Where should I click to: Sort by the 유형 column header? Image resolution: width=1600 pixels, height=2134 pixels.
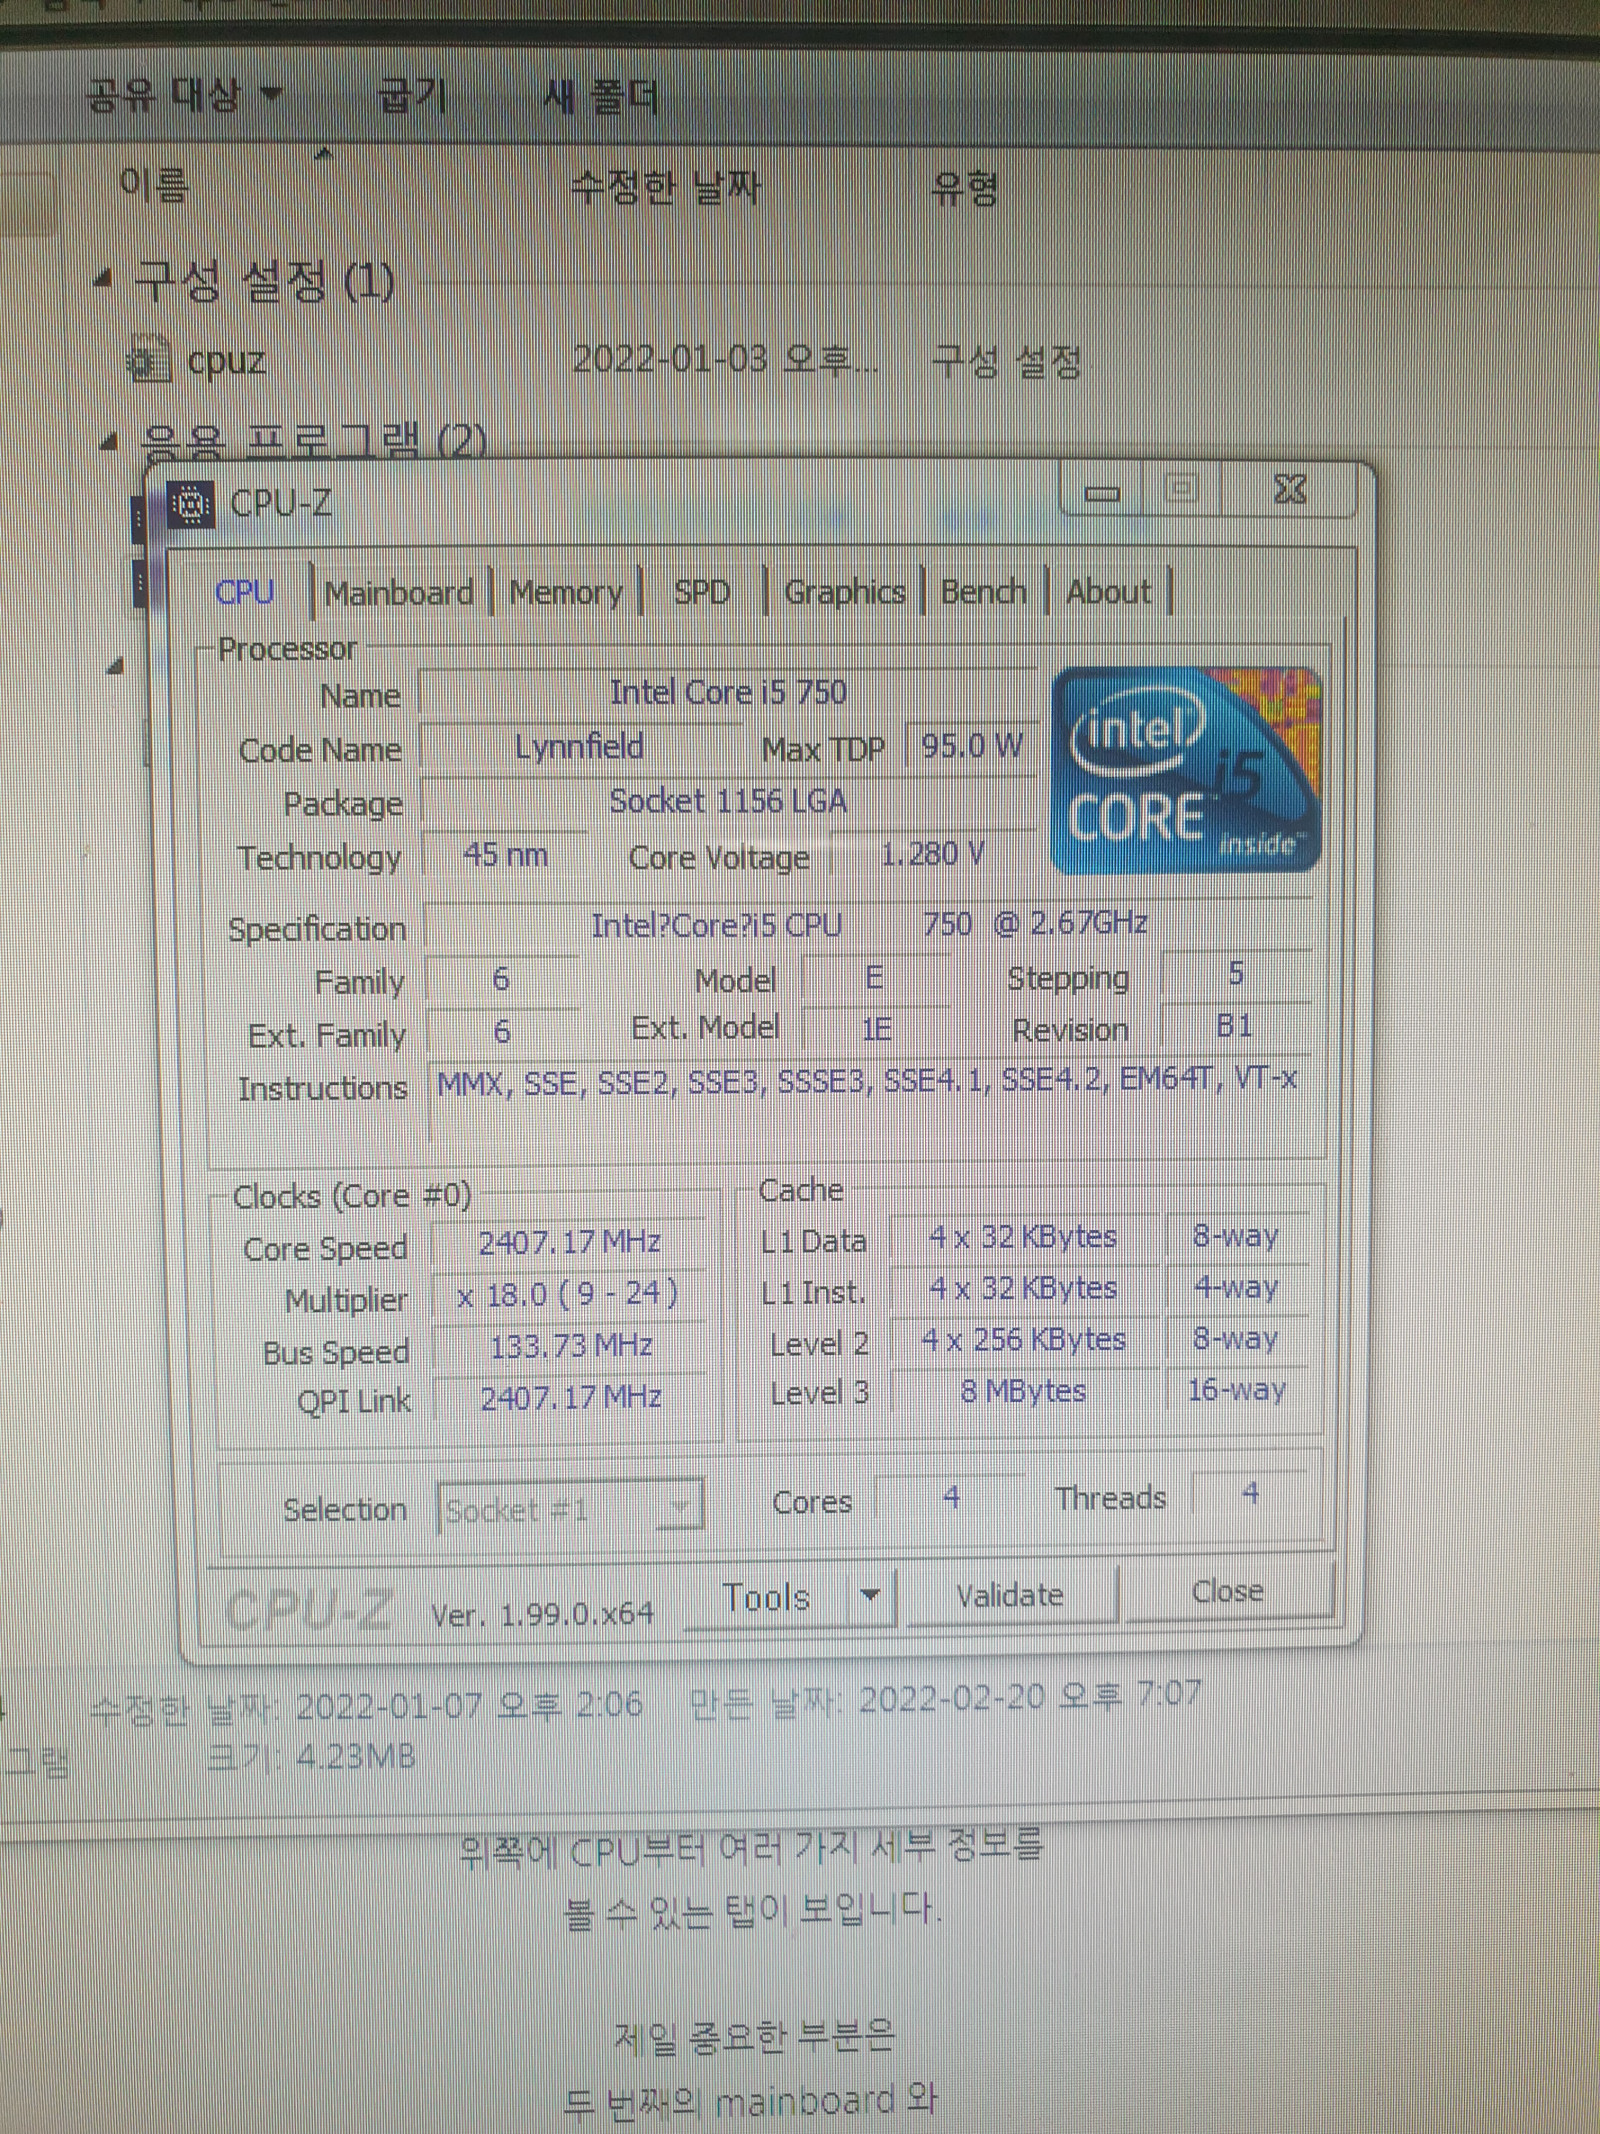click(x=964, y=187)
